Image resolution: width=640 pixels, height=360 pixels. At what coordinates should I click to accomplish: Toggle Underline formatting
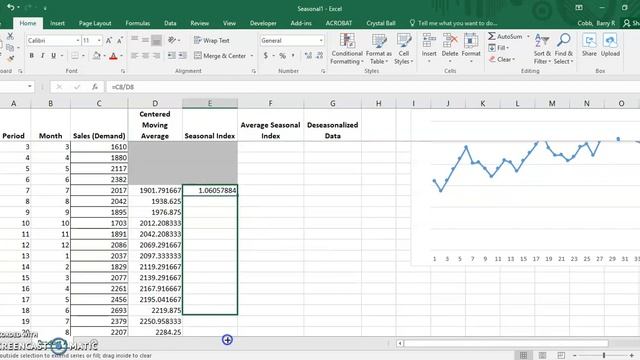(53, 56)
